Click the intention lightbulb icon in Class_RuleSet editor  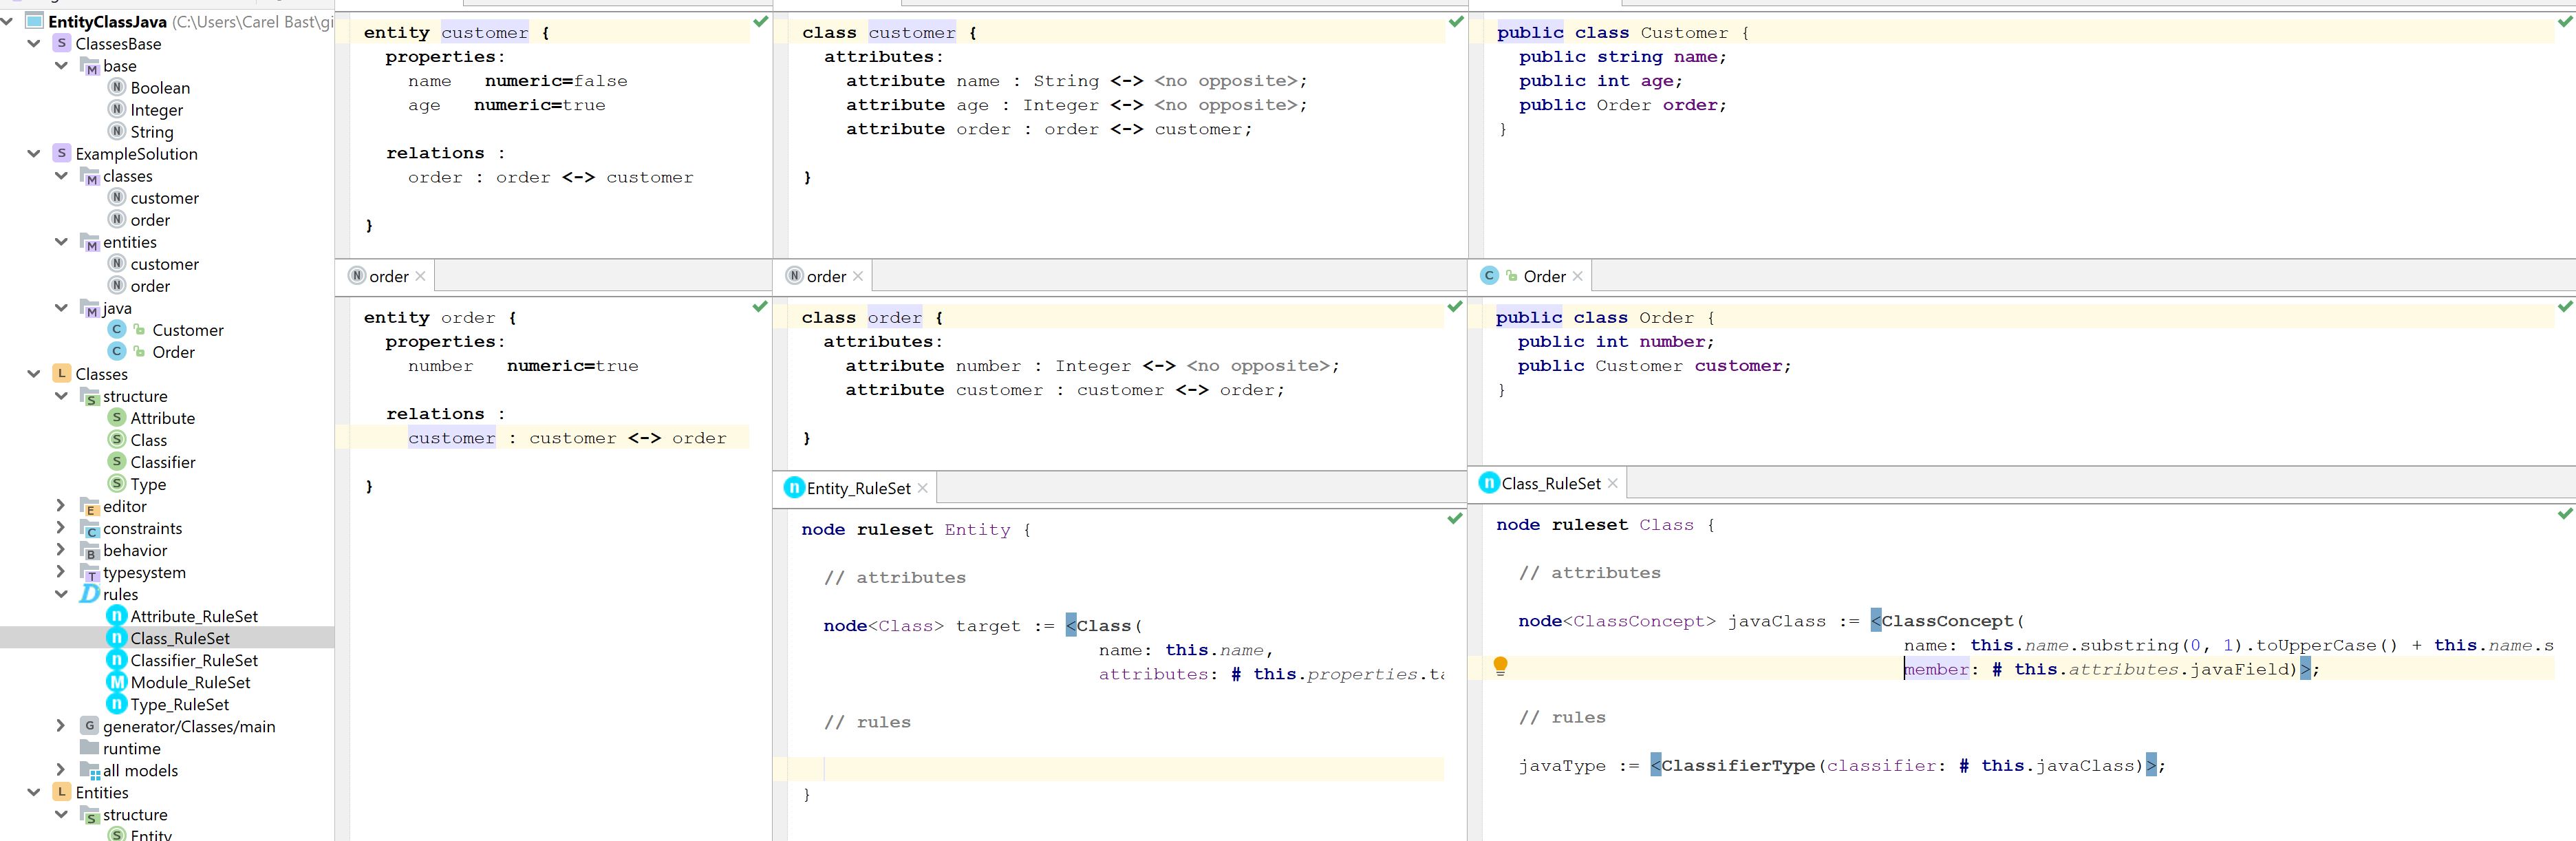pyautogui.click(x=1500, y=667)
